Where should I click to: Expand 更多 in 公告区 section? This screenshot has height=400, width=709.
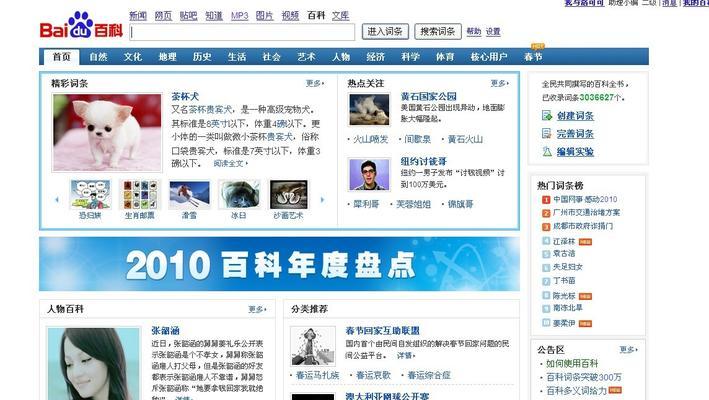click(x=629, y=349)
